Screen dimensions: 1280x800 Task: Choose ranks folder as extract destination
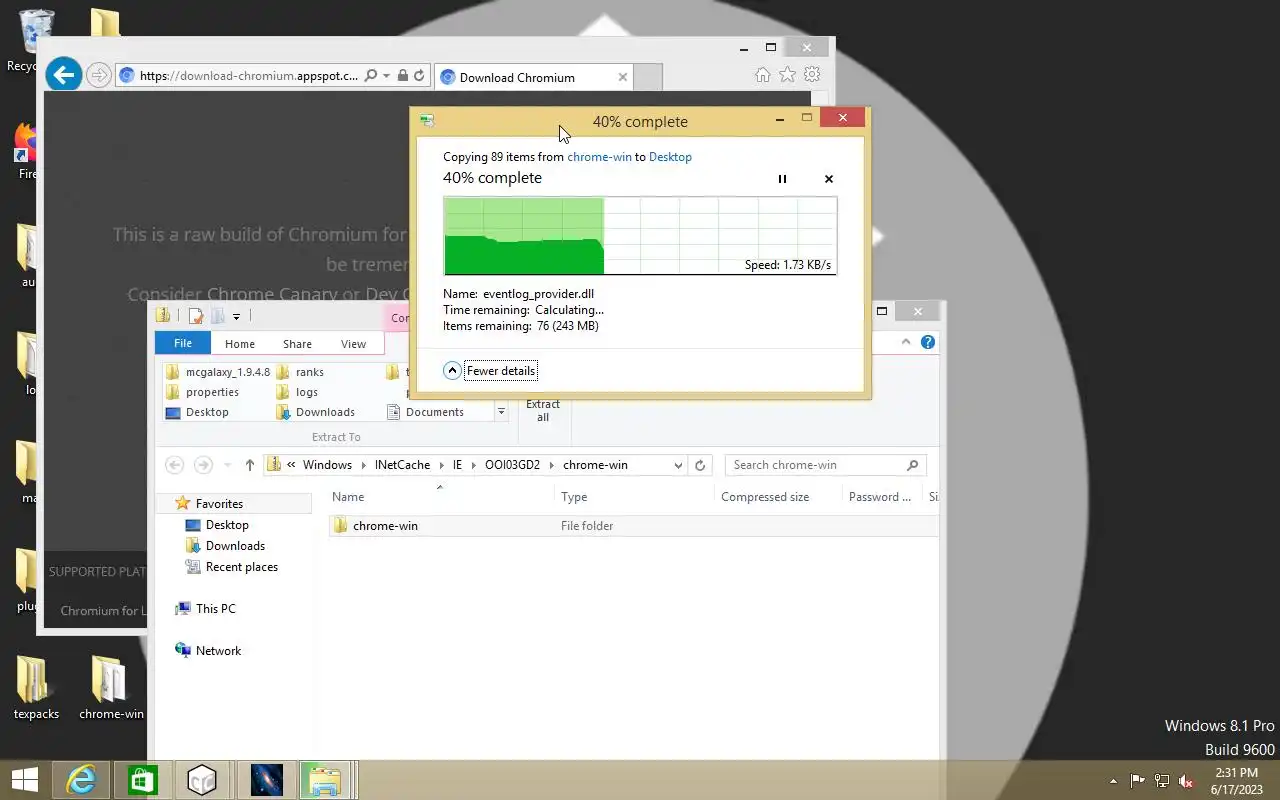coord(300,372)
